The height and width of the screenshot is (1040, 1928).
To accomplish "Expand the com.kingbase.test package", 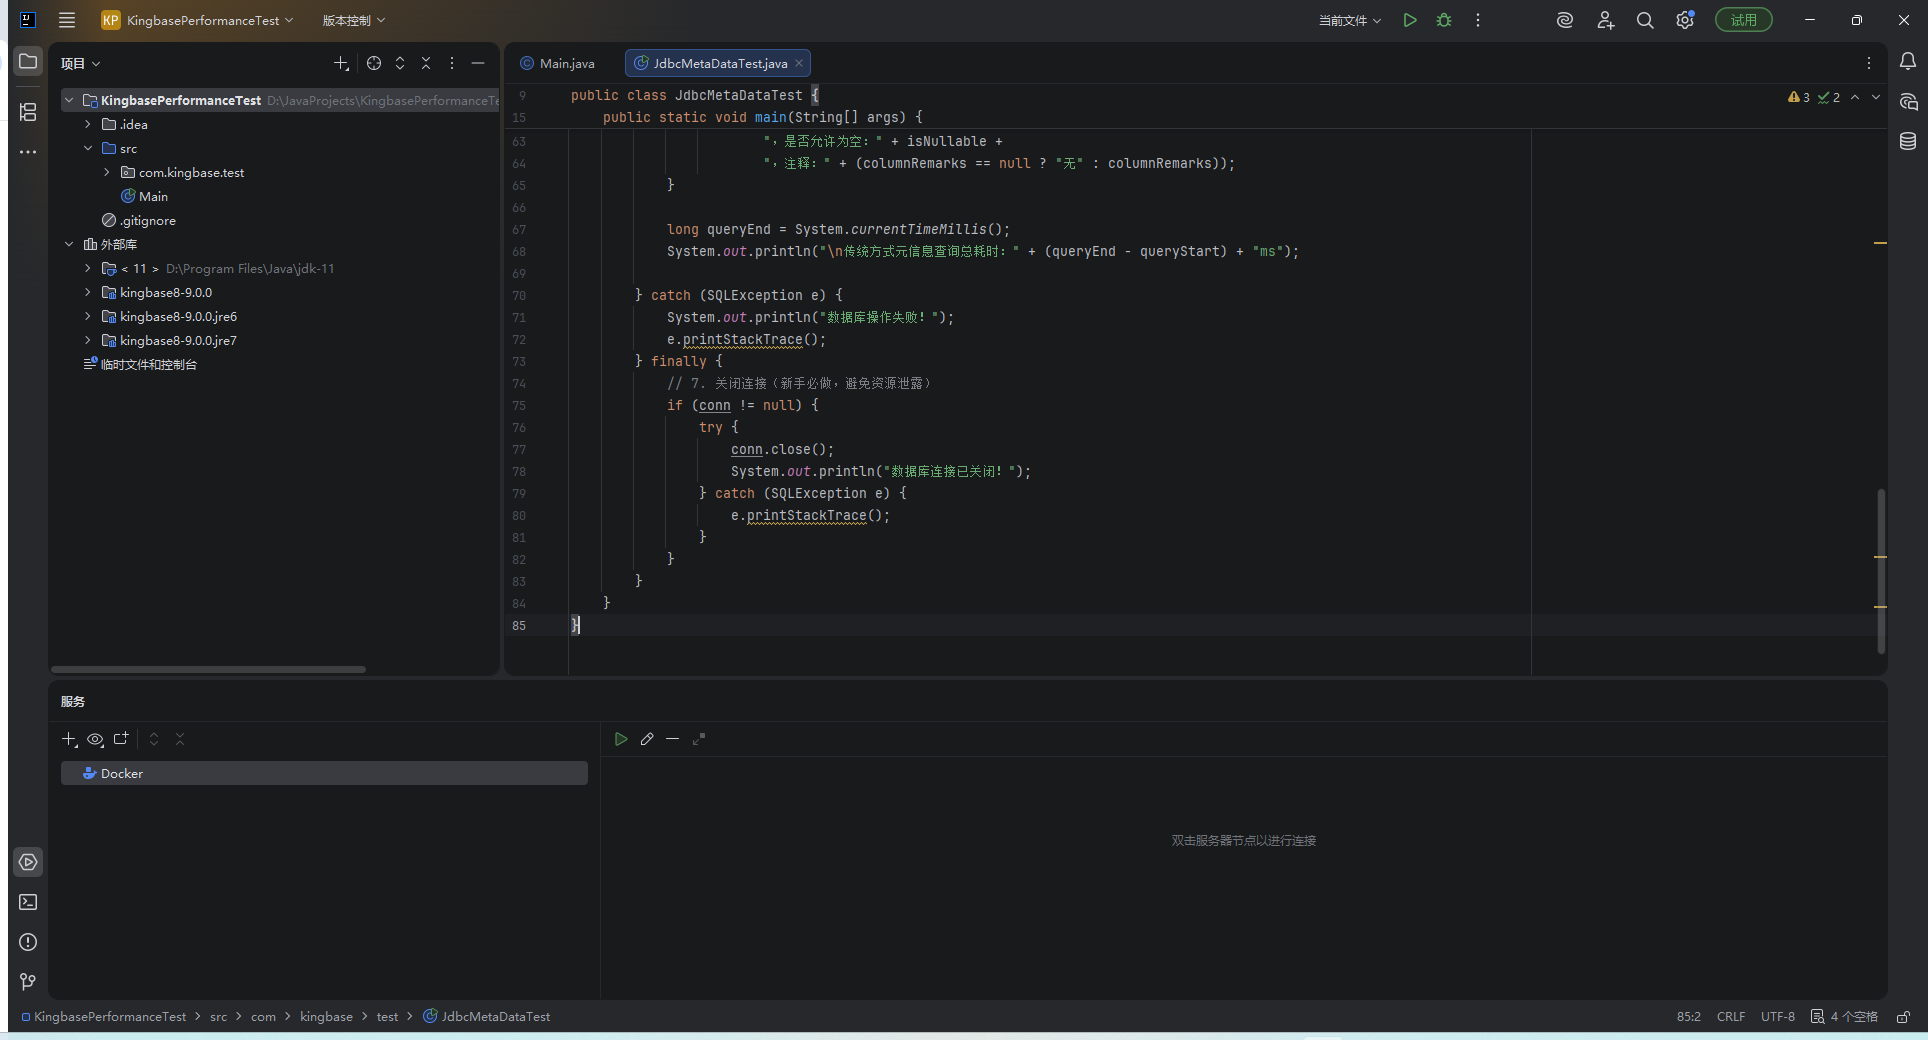I will pyautogui.click(x=107, y=172).
